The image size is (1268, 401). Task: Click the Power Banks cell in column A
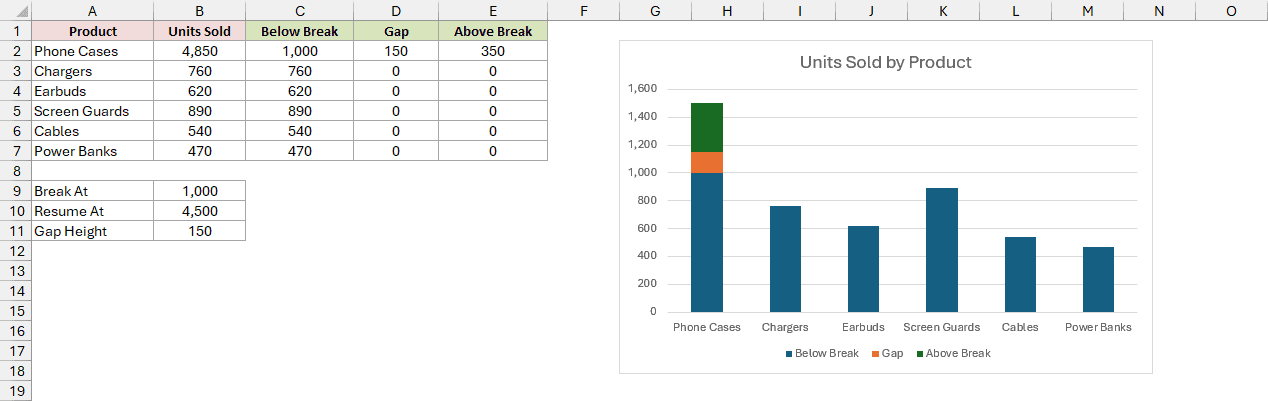pyautogui.click(x=93, y=151)
